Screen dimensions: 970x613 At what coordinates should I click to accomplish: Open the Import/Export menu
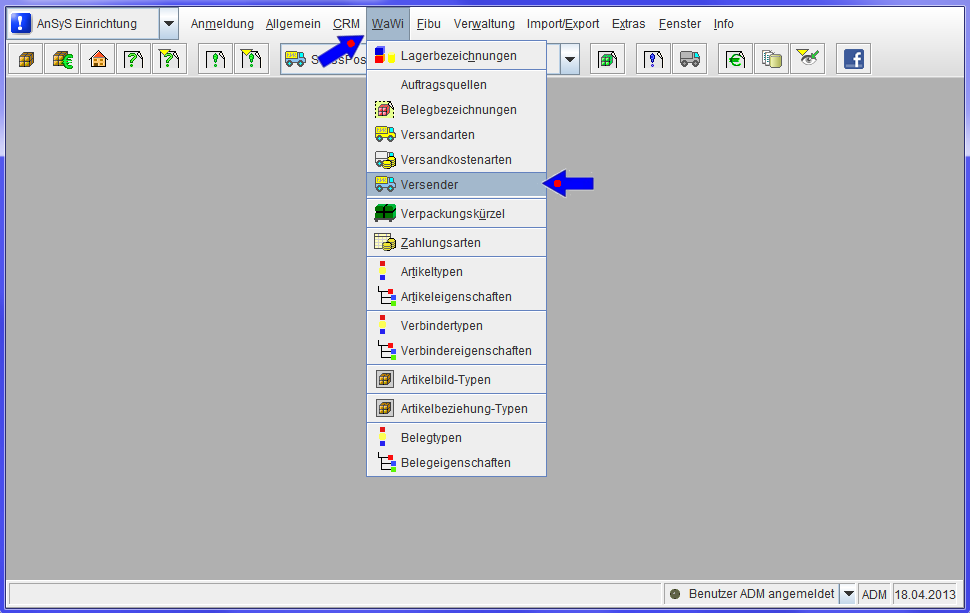[x=563, y=24]
